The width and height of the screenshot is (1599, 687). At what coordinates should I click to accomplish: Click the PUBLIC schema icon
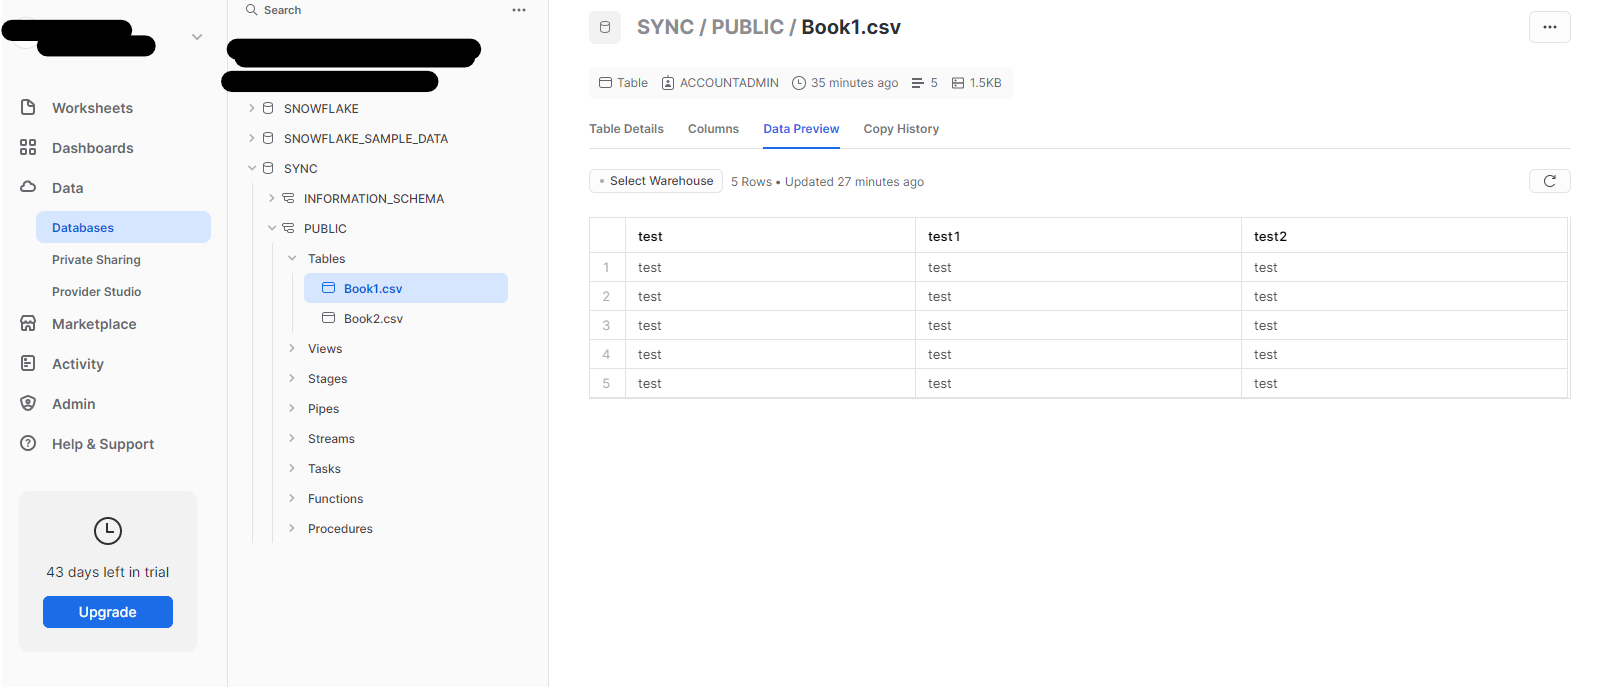tap(288, 228)
